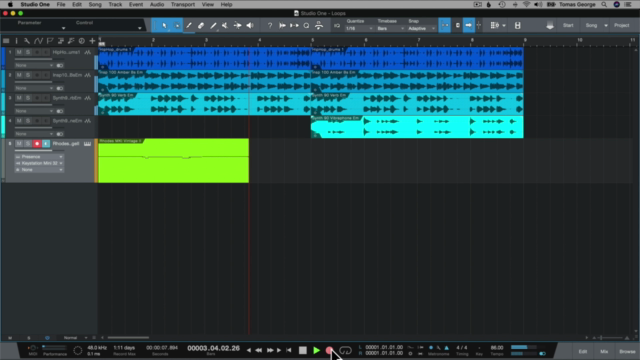Image resolution: width=640 pixels, height=360 pixels.
Task: Open the Macro toolbar grid icon
Action: (495, 25)
